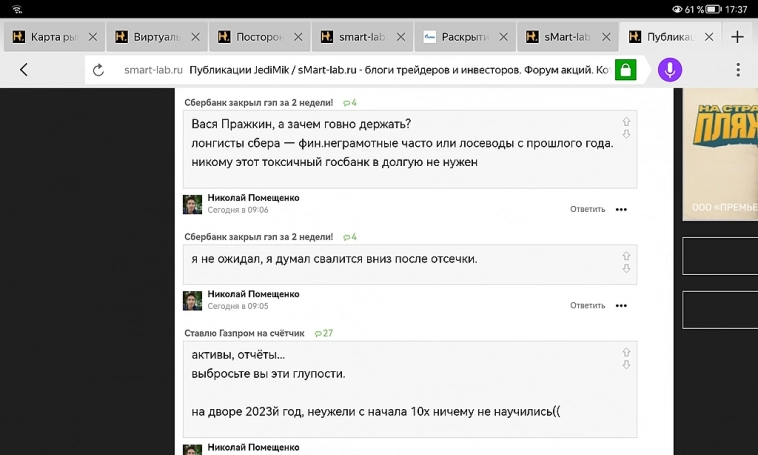
Task: Open the first Николай Помещенко avatar
Action: pyautogui.click(x=192, y=204)
